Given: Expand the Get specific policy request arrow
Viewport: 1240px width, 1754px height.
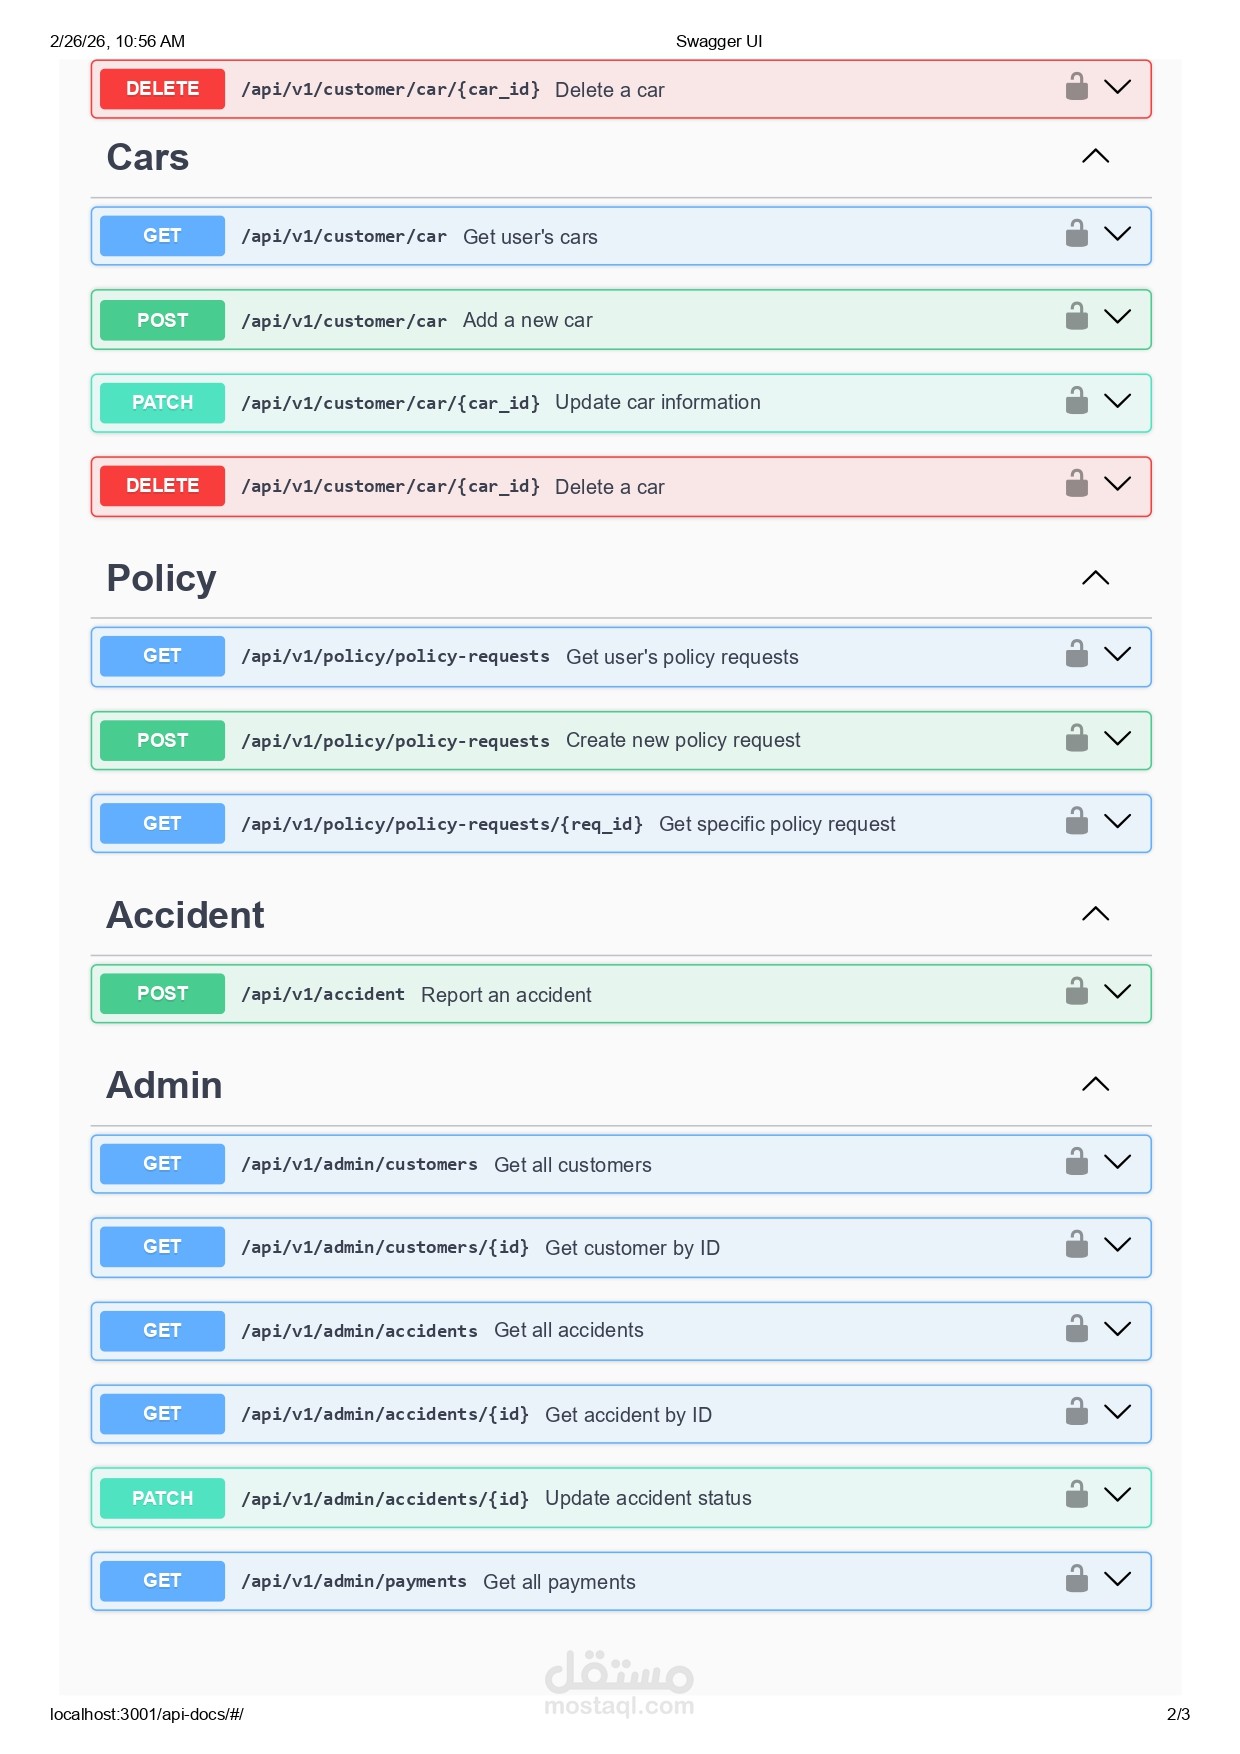Looking at the screenshot, I should point(1117,822).
